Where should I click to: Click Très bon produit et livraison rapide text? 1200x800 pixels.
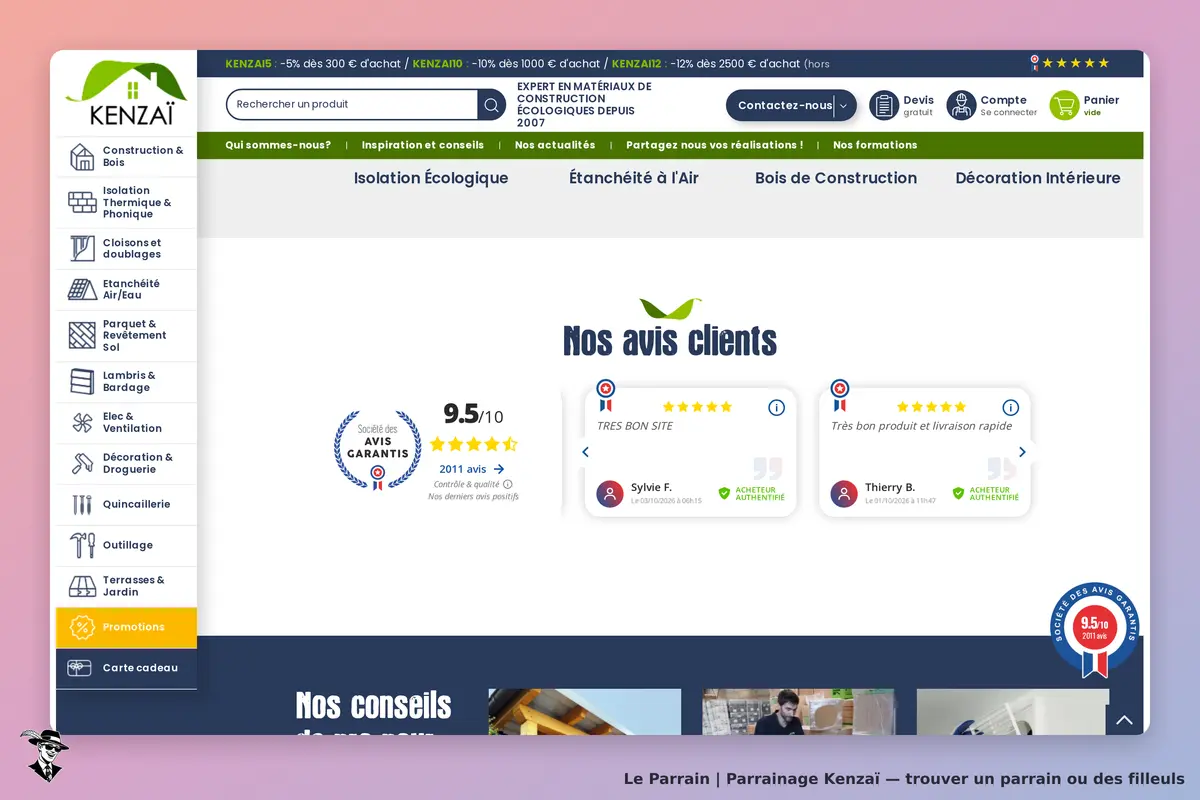pyautogui.click(x=921, y=426)
